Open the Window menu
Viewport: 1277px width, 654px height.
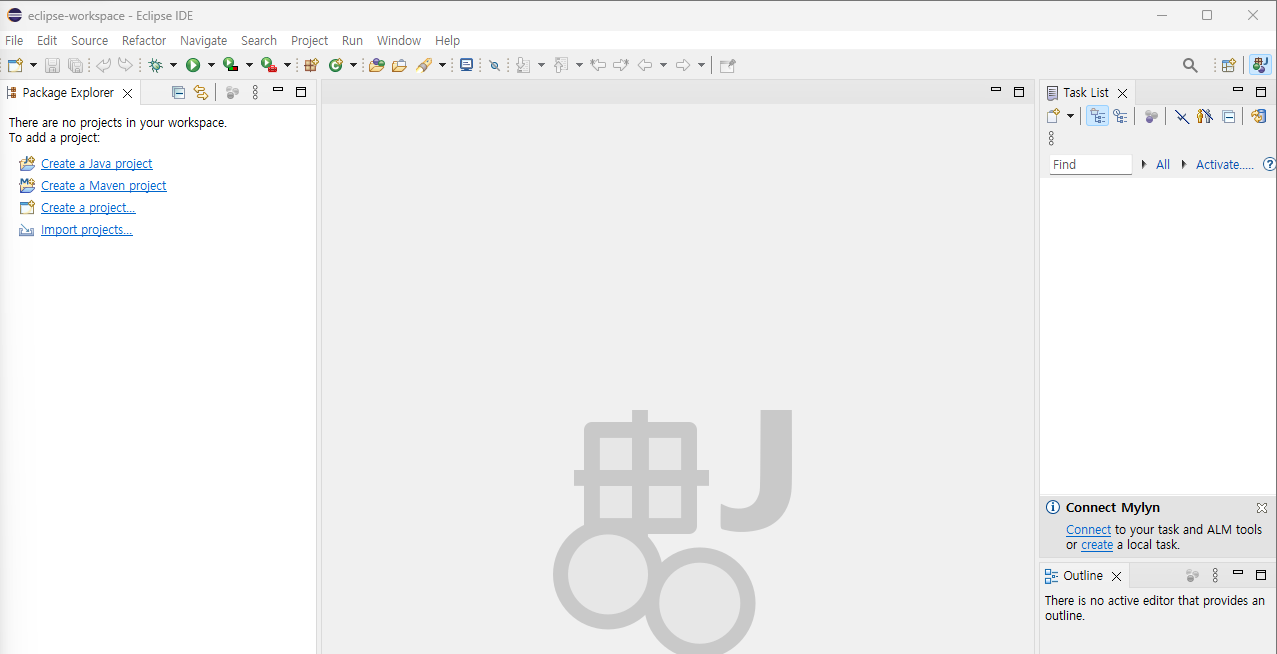(x=398, y=40)
